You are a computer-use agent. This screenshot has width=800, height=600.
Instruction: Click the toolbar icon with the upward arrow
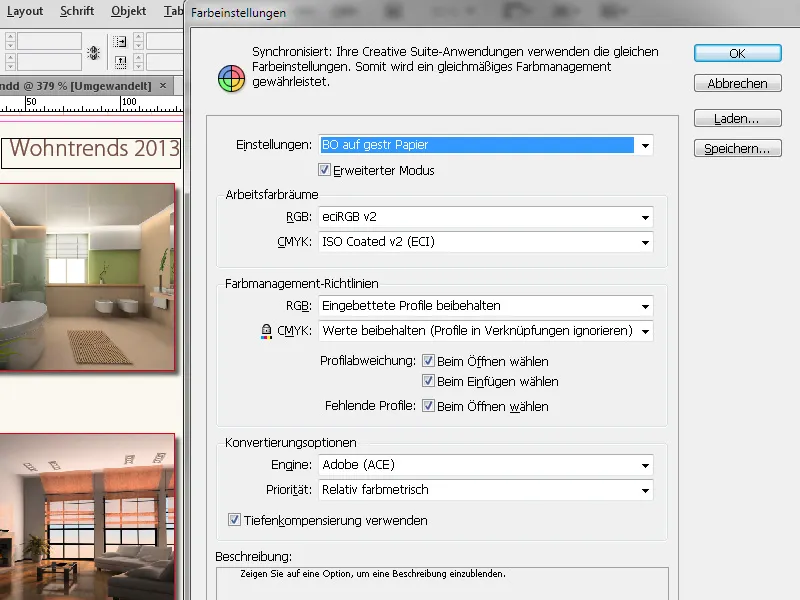click(120, 60)
